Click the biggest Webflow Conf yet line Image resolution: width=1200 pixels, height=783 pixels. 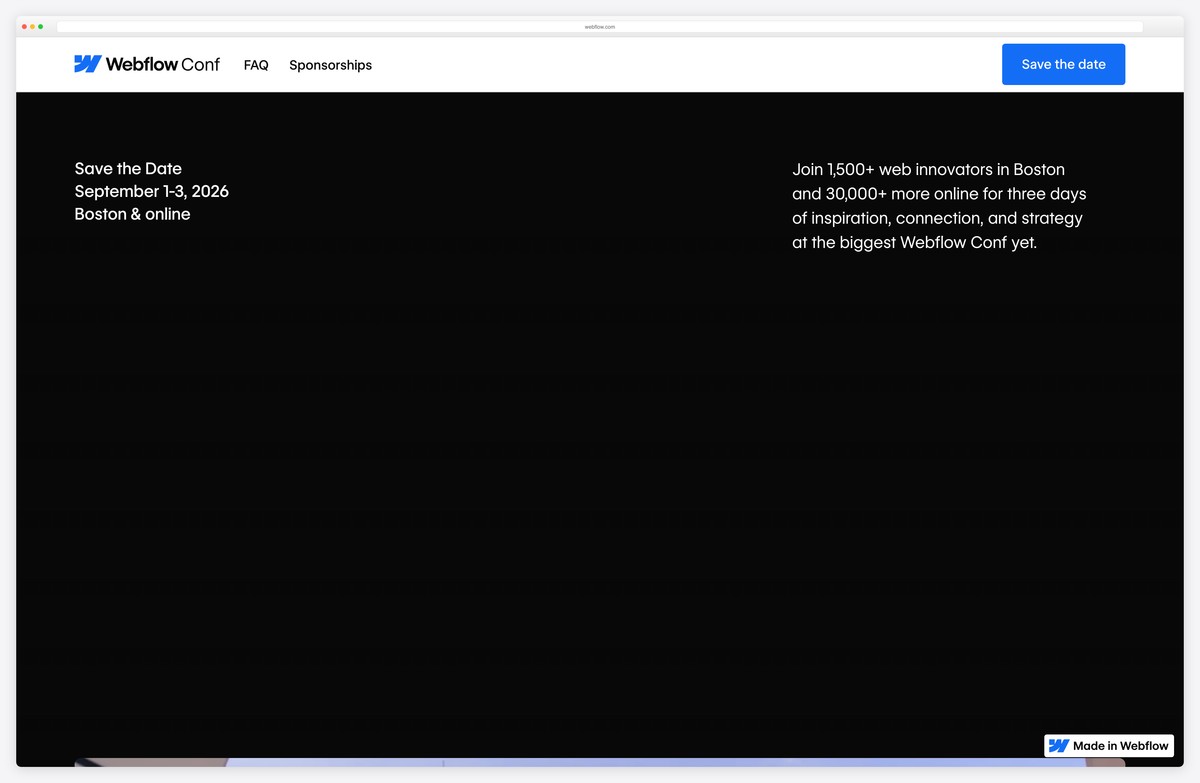click(914, 242)
